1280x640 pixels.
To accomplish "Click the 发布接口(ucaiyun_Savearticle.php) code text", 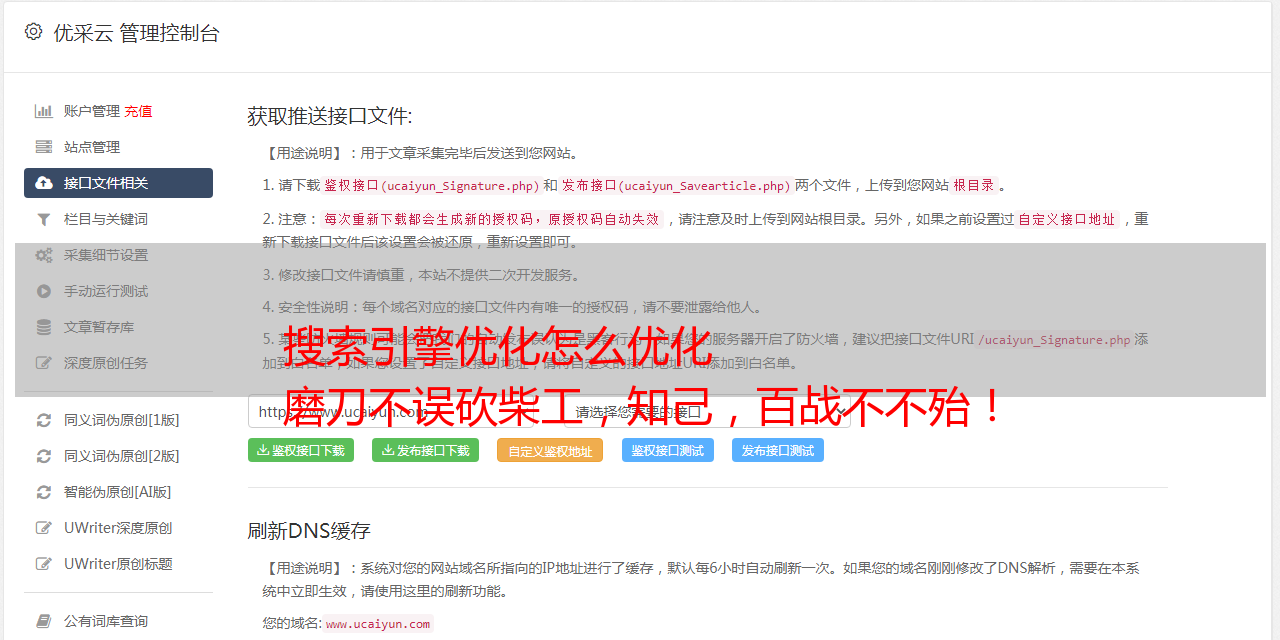I will click(676, 186).
